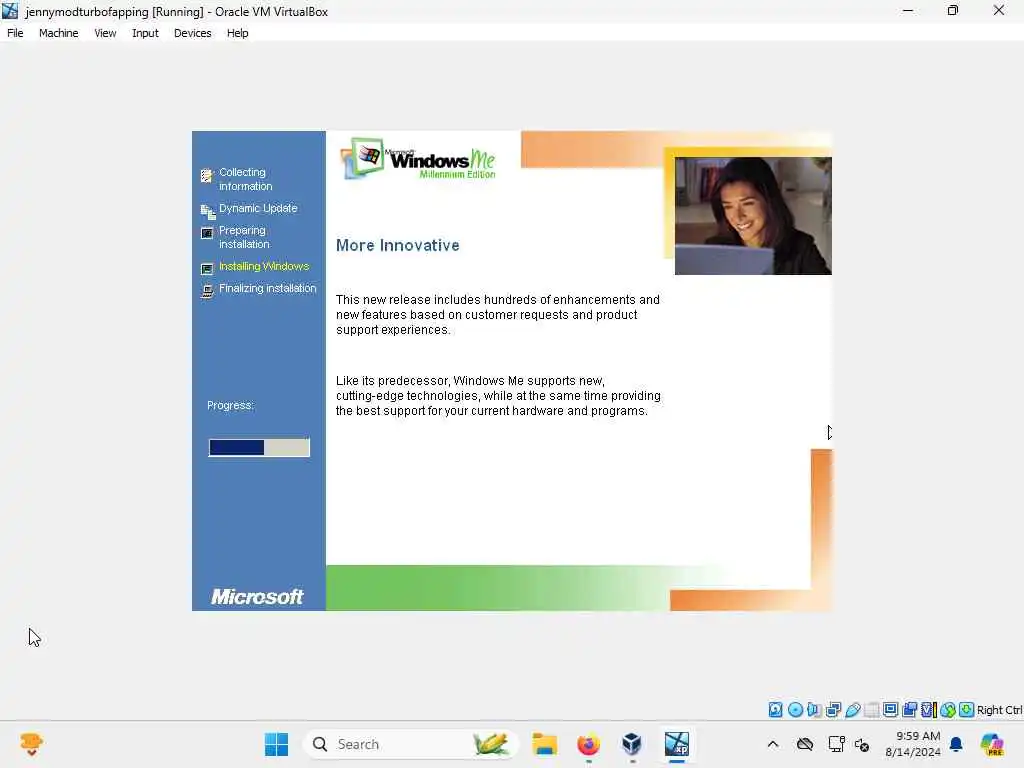Minimize the VirtualBox window
This screenshot has height=768, width=1024.
[908, 10]
